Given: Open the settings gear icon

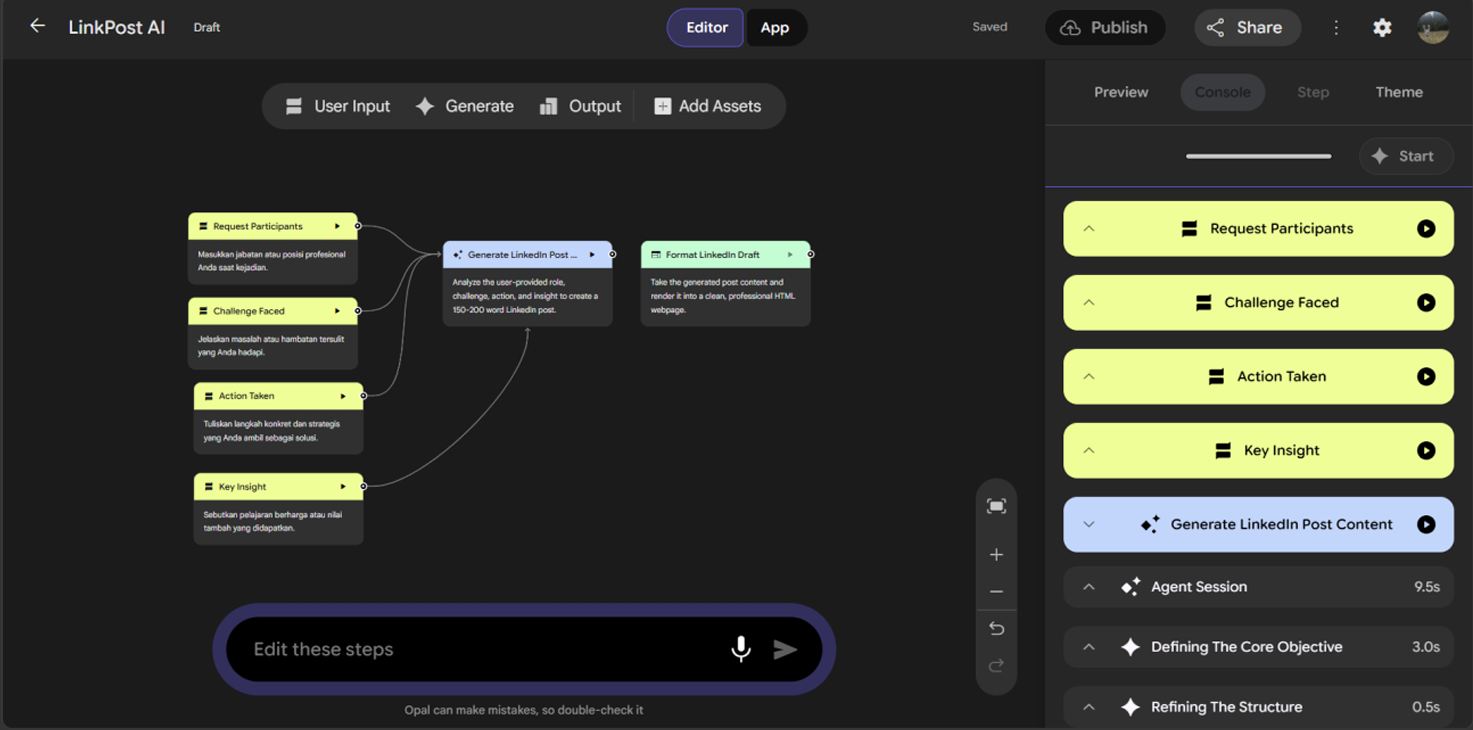Looking at the screenshot, I should (1382, 28).
